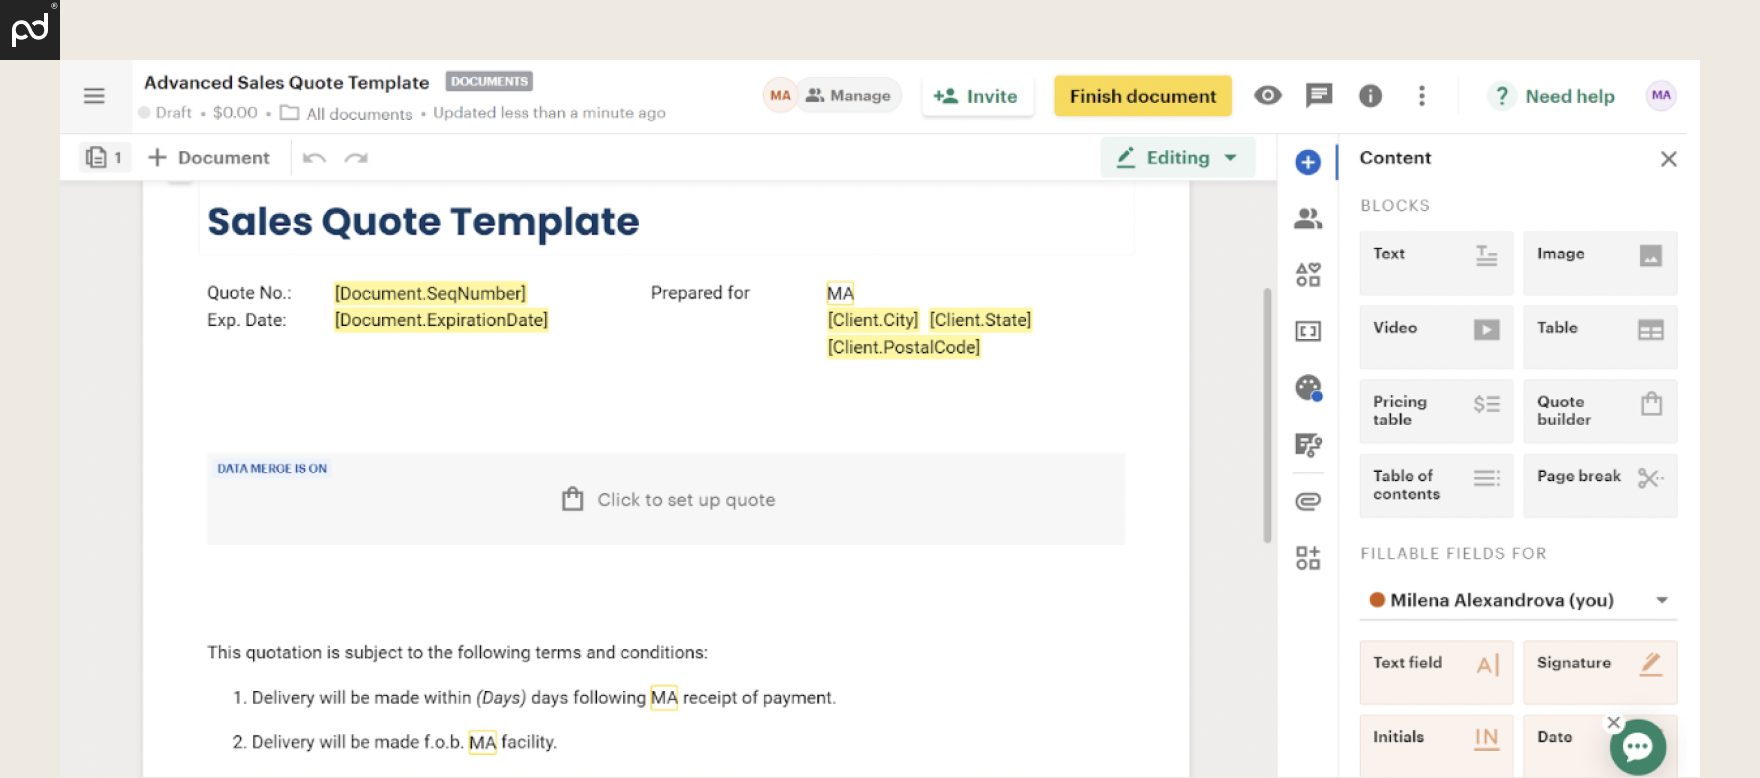Click the redo arrow icon
Screen dimensions: 1760x778
pyautogui.click(x=356, y=158)
